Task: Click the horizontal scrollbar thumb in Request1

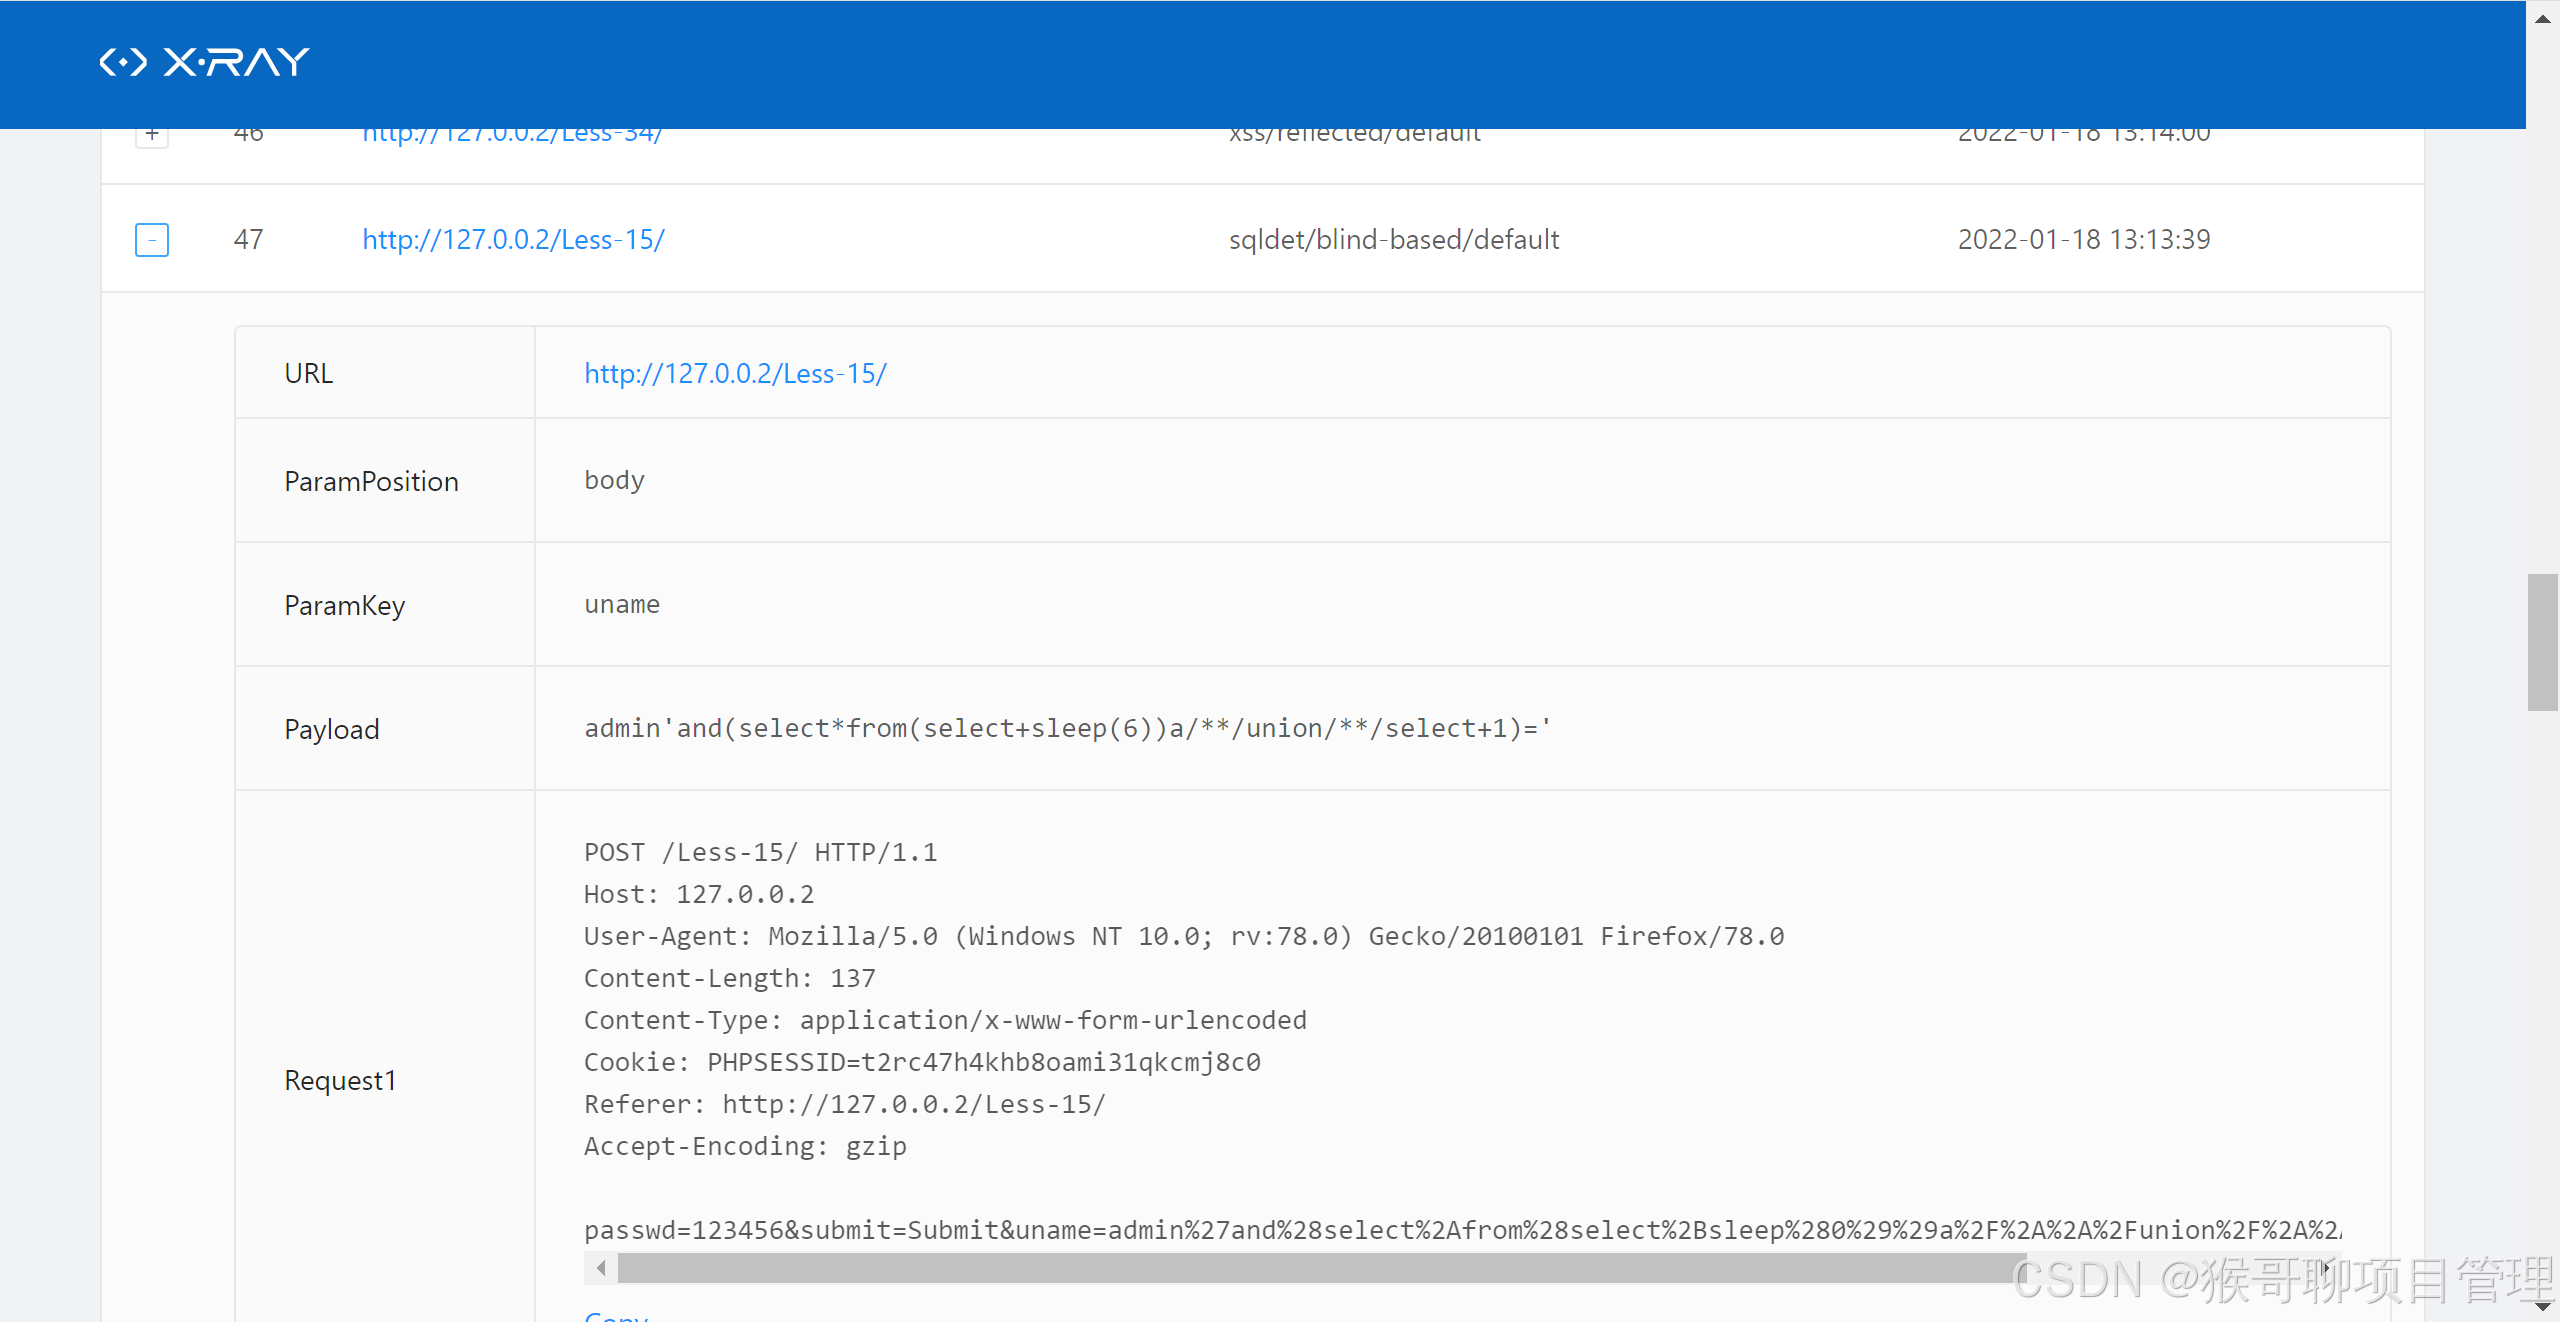Action: 1320,1268
